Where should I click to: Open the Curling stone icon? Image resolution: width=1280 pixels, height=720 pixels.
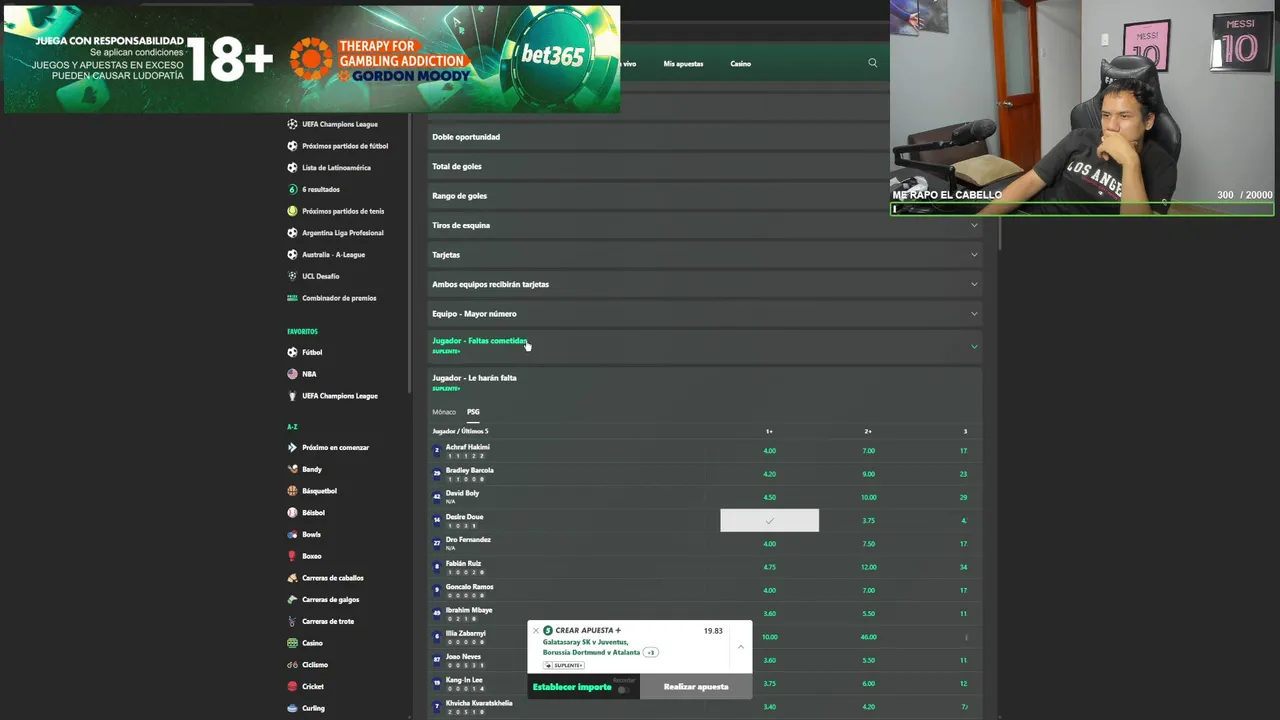(292, 708)
